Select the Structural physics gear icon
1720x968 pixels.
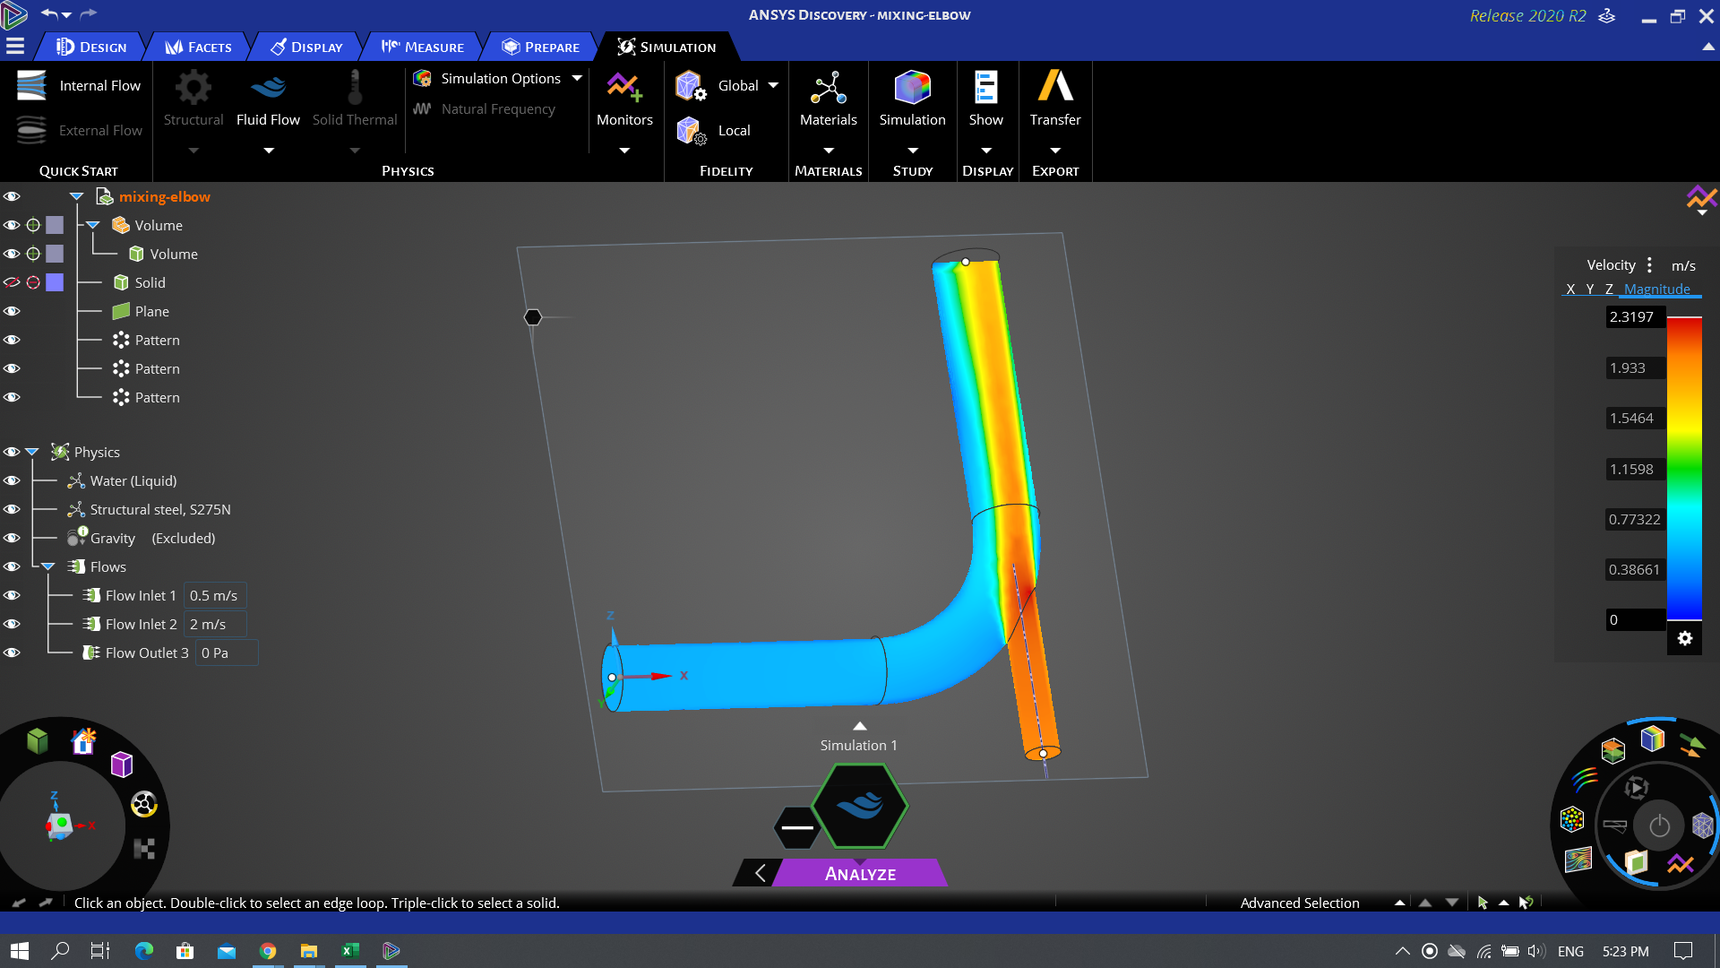click(193, 88)
